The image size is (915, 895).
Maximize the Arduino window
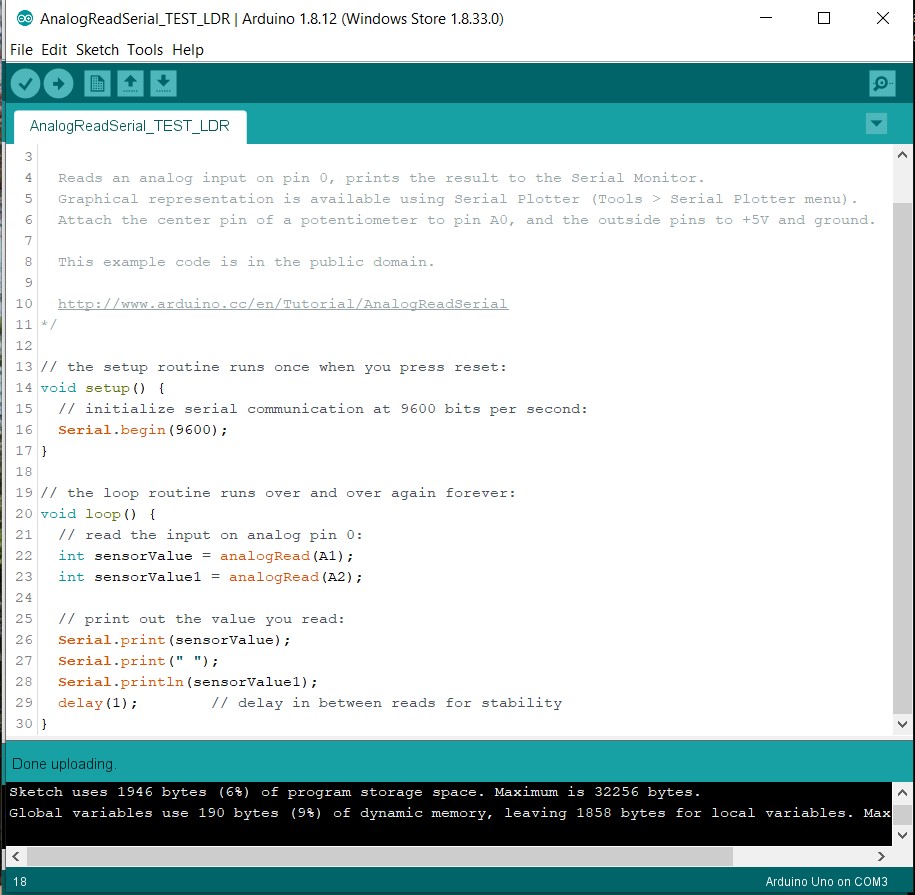824,18
